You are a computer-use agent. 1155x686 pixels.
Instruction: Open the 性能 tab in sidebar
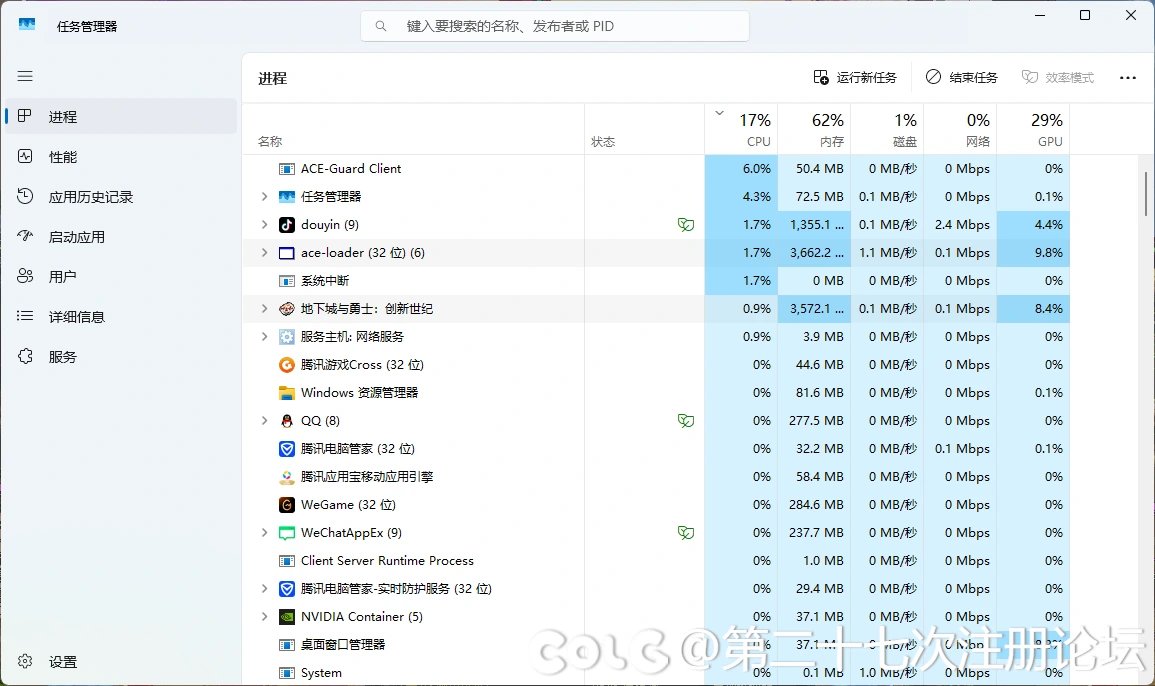click(62, 157)
